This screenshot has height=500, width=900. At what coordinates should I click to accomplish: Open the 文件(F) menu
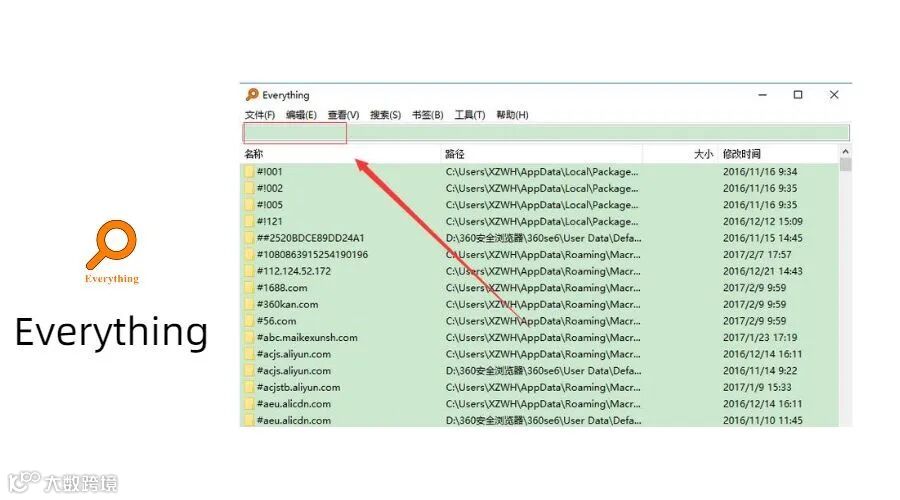pos(259,115)
